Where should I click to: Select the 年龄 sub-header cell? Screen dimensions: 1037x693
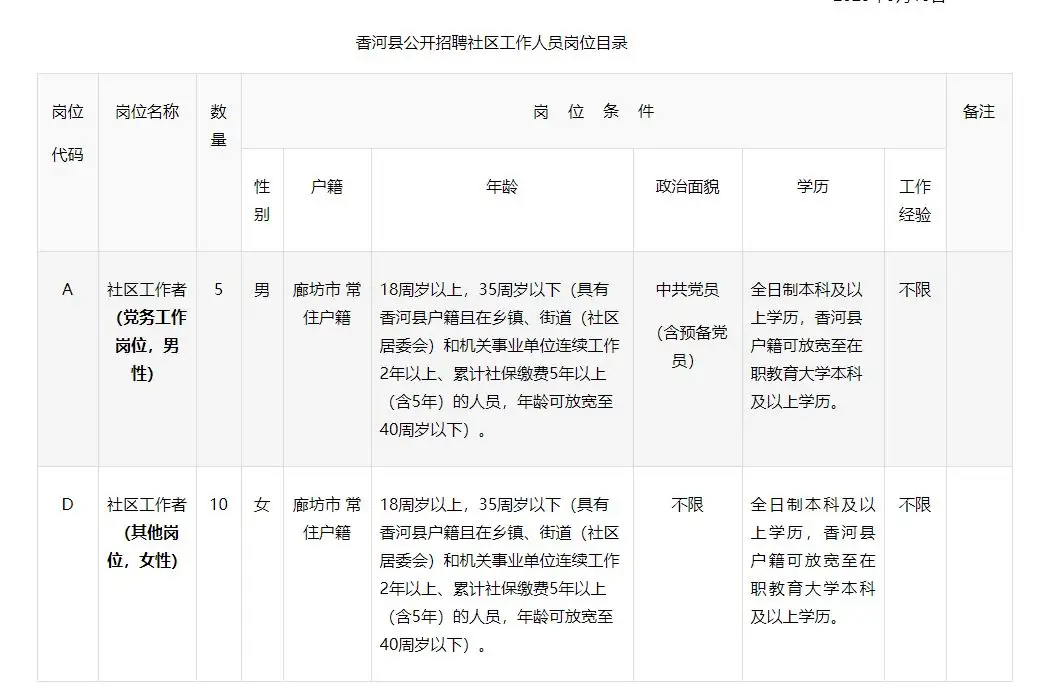(502, 187)
